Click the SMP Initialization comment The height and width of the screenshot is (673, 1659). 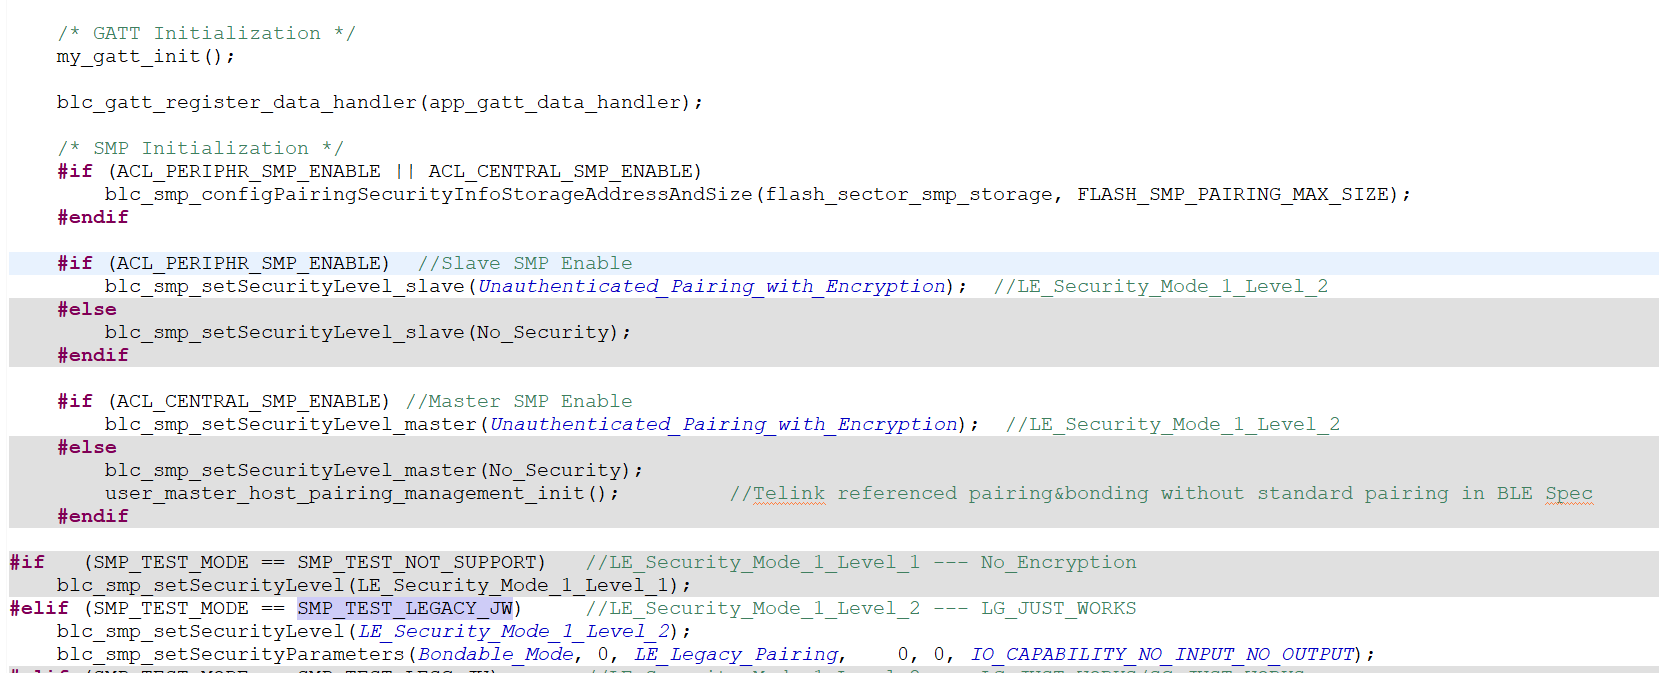coord(200,148)
